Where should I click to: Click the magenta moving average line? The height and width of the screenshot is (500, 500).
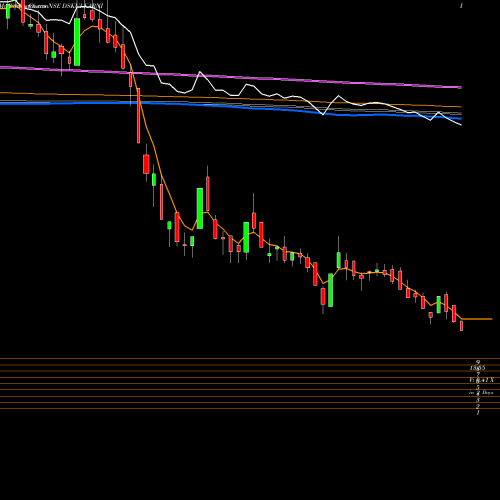(x=231, y=77)
